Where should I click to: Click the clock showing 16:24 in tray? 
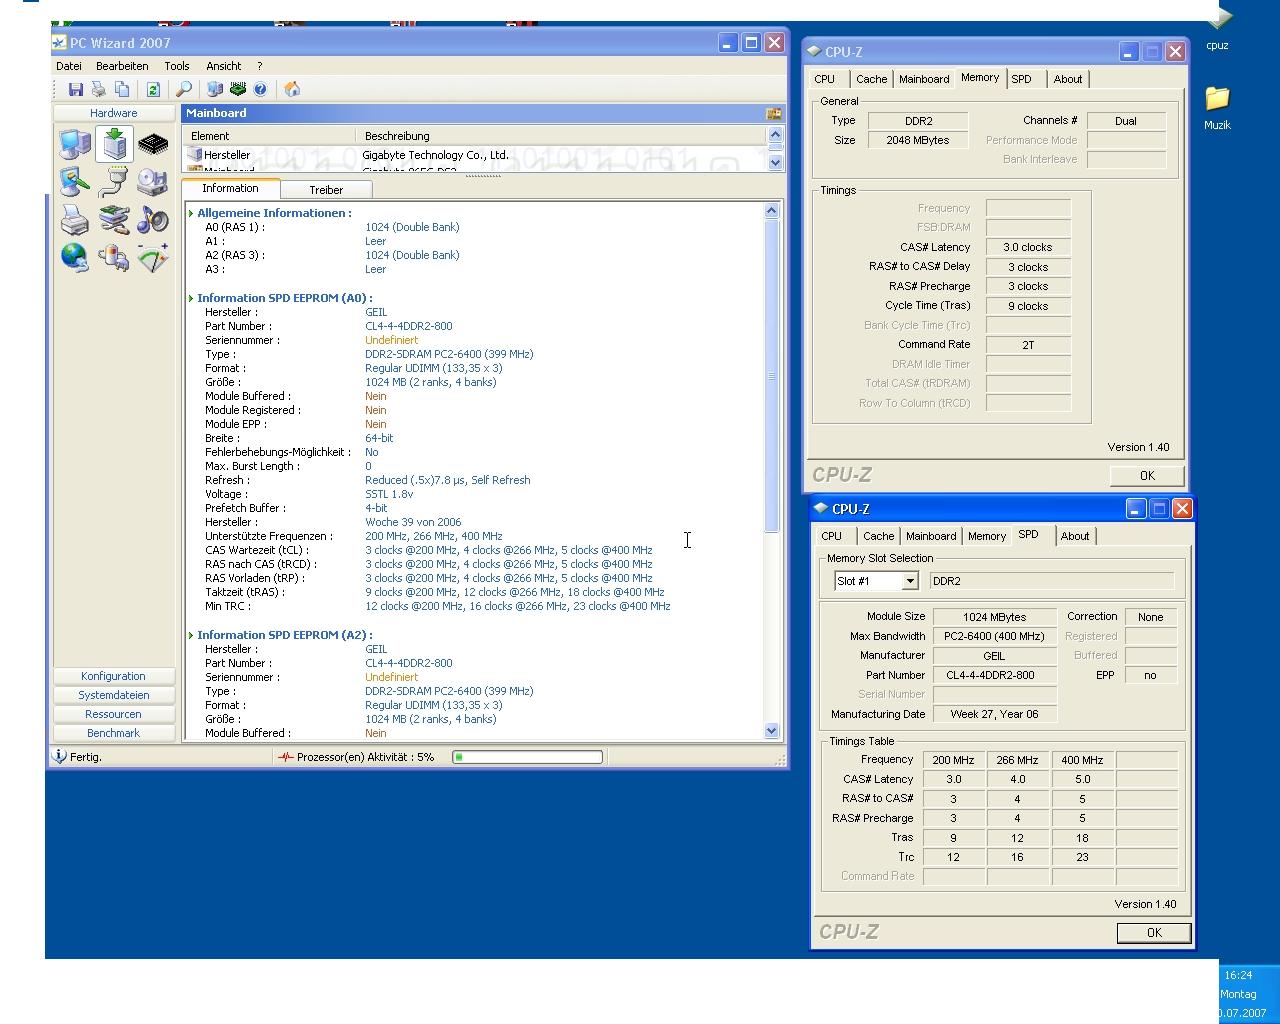point(1238,975)
